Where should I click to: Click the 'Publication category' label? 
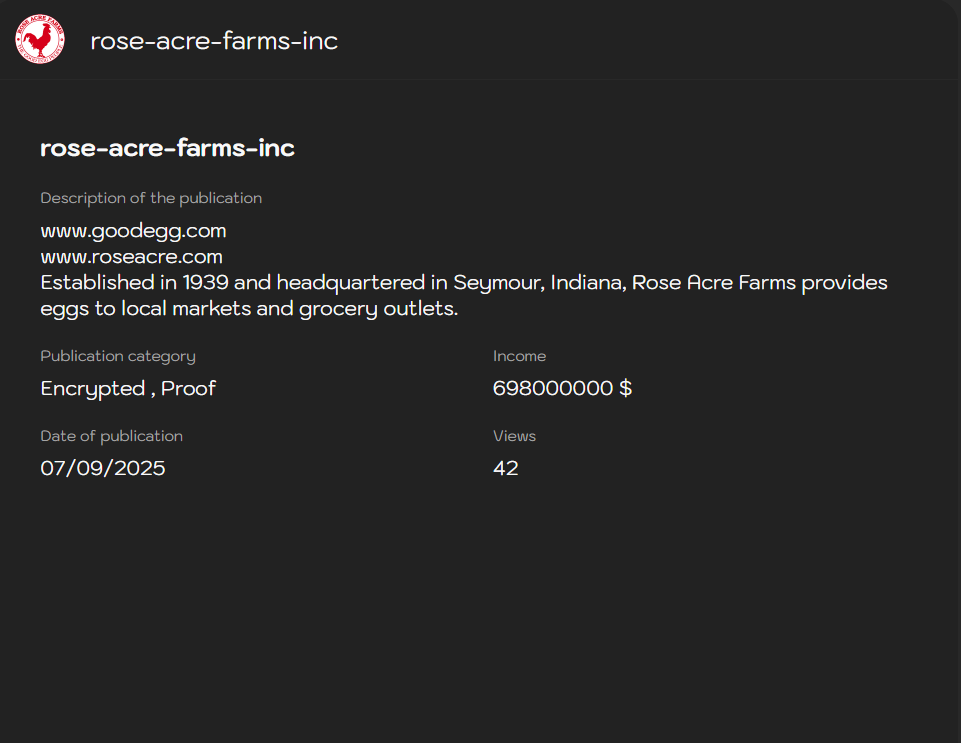click(x=118, y=356)
